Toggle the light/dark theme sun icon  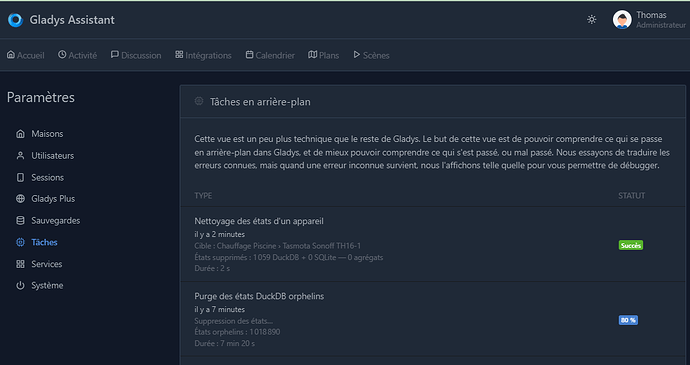point(591,19)
